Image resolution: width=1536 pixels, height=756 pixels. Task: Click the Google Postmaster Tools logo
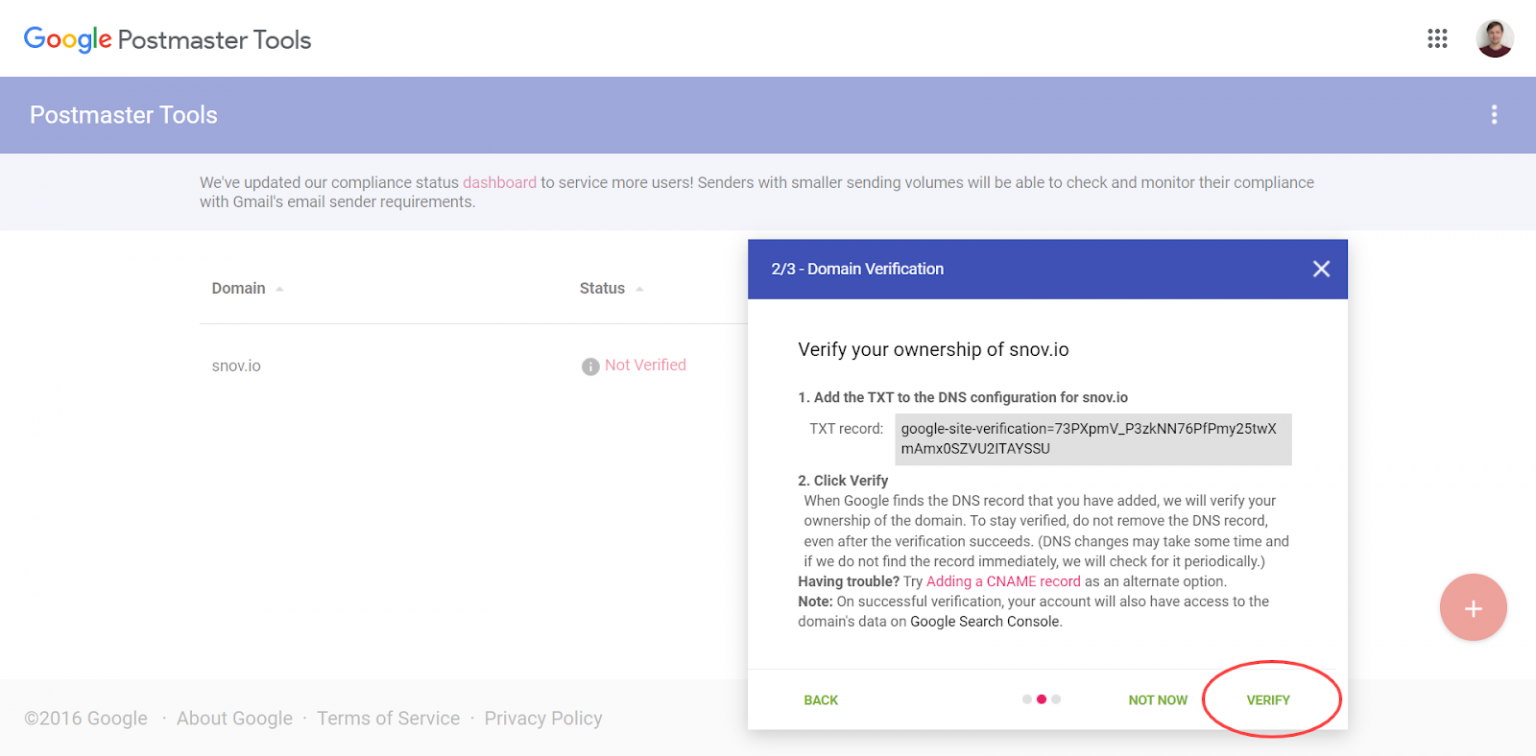click(168, 40)
